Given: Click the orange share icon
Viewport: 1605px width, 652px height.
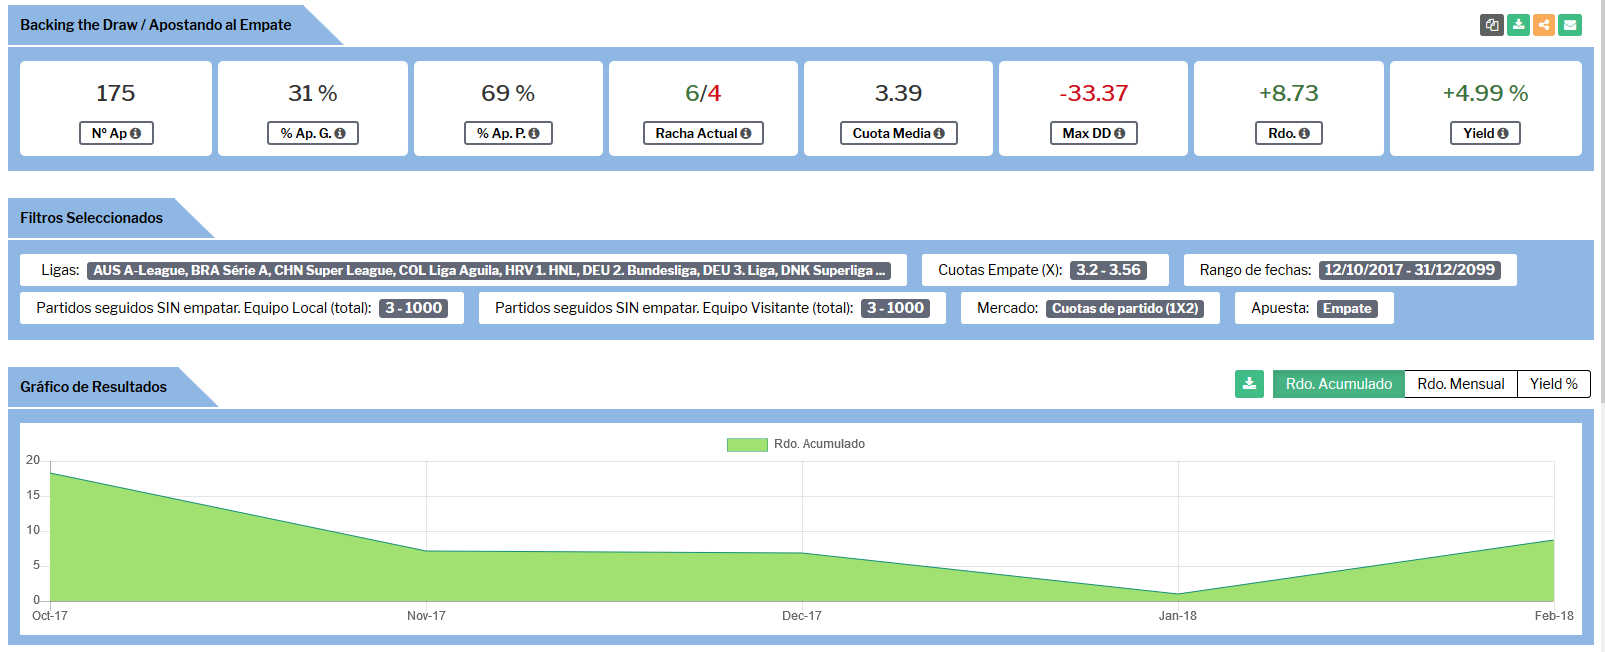Looking at the screenshot, I should pyautogui.click(x=1544, y=25).
